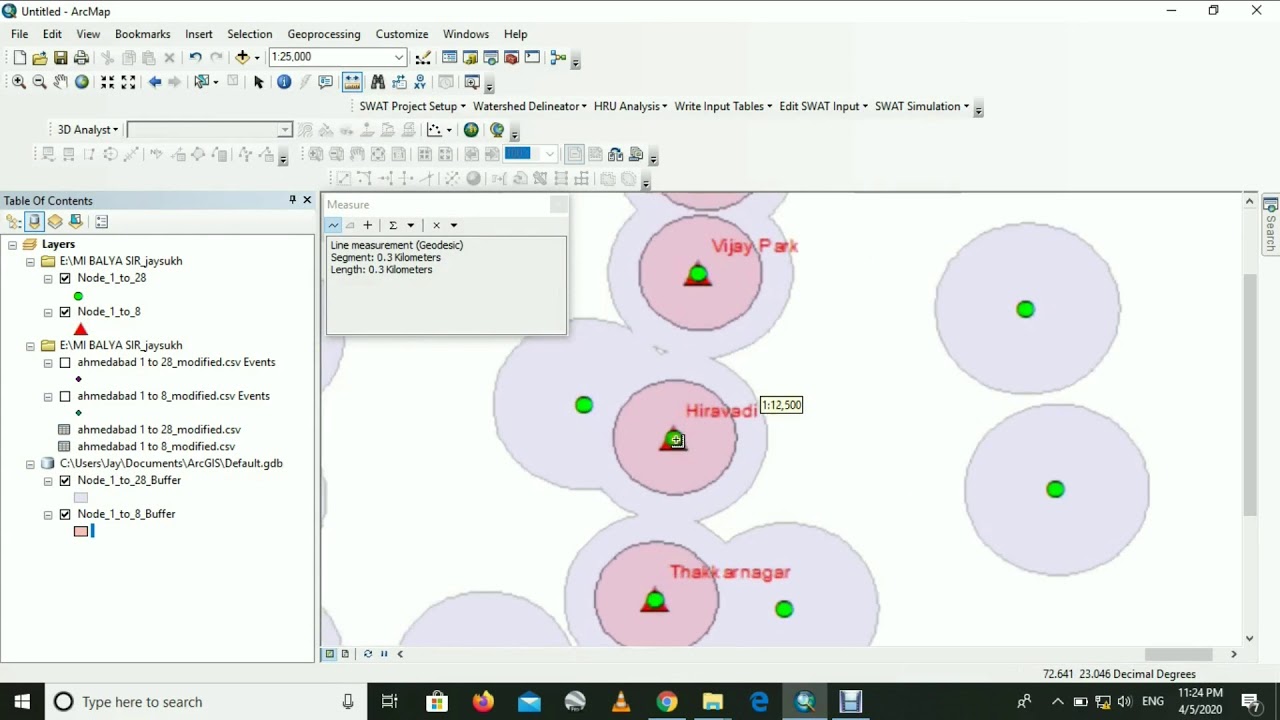Choose the Select Elements arrow tool
Image resolution: width=1280 pixels, height=720 pixels.
coord(259,82)
